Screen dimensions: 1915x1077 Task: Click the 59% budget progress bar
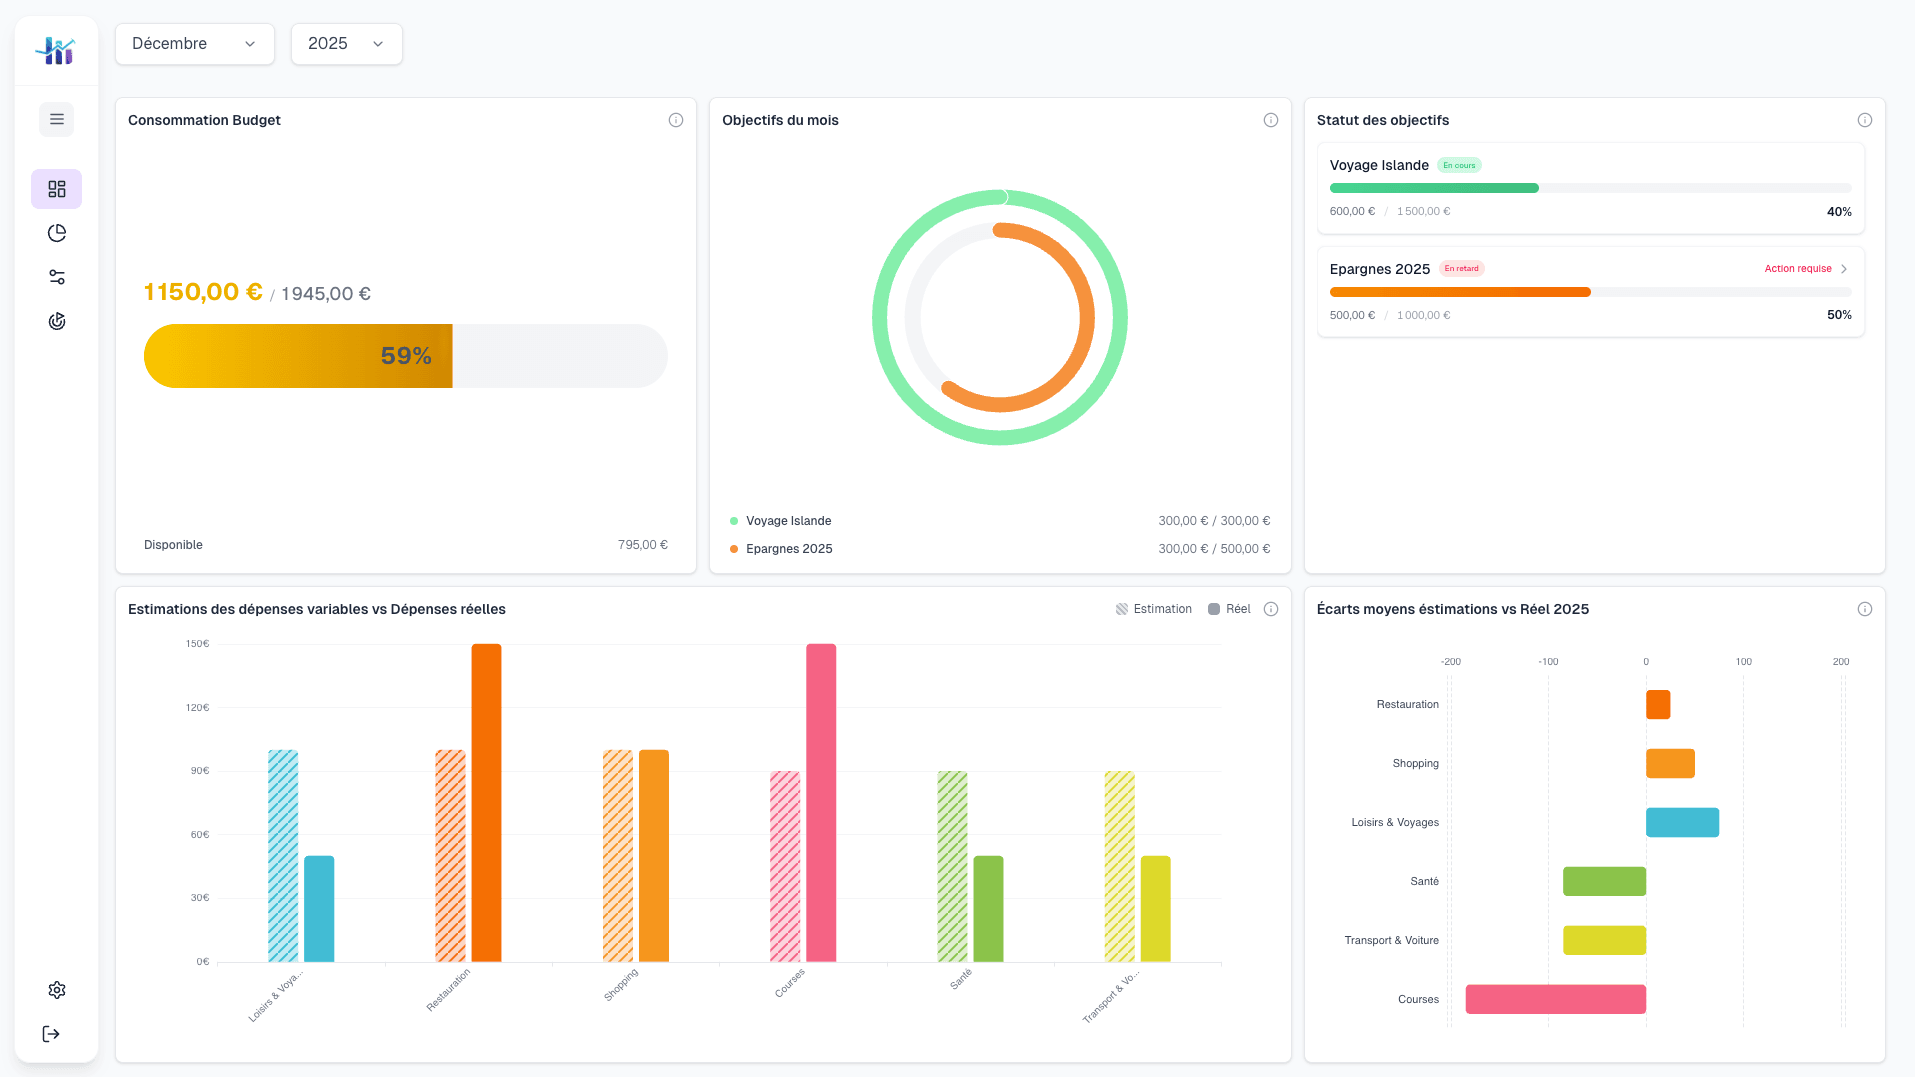(405, 356)
